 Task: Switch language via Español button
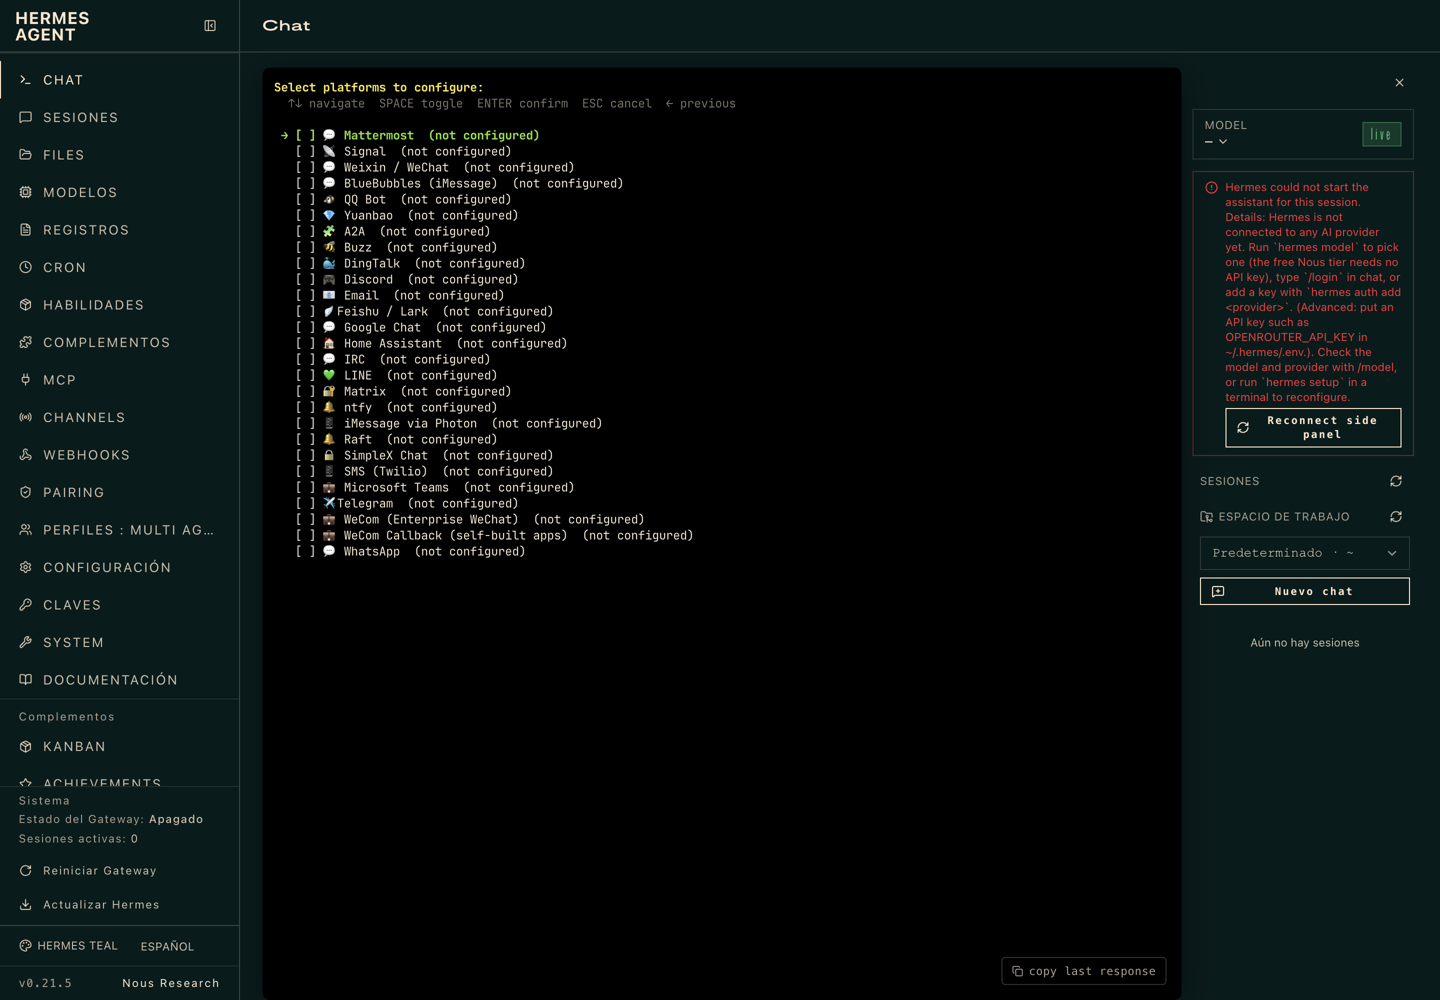pyautogui.click(x=167, y=946)
